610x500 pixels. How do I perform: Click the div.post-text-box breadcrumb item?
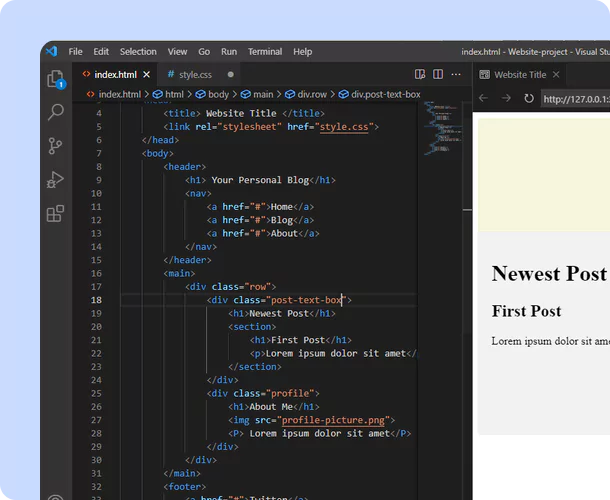point(385,94)
